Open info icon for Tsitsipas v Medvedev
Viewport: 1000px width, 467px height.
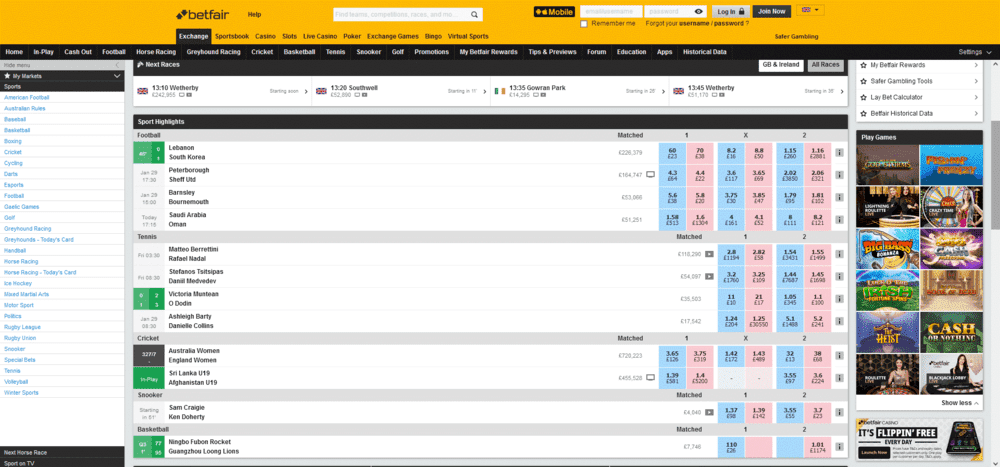(x=839, y=276)
